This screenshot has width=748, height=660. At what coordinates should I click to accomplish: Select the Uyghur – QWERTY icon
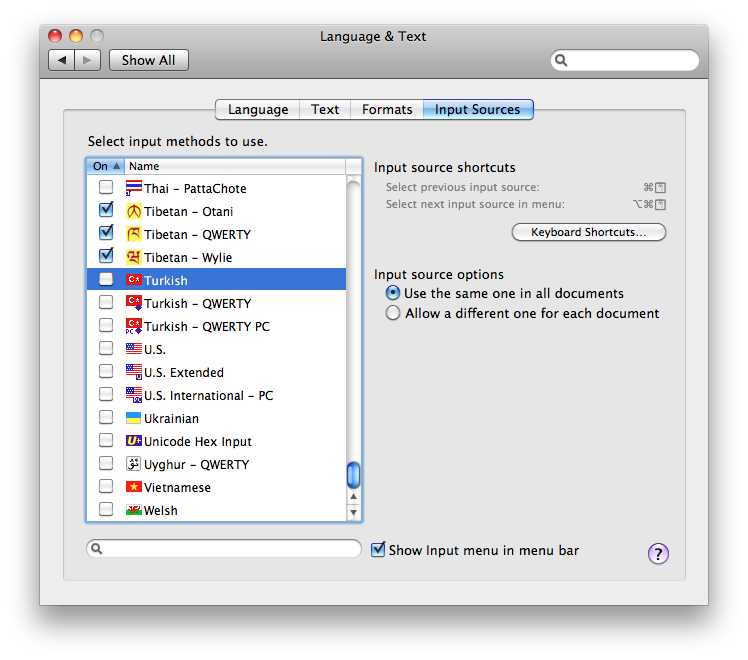pyautogui.click(x=134, y=465)
